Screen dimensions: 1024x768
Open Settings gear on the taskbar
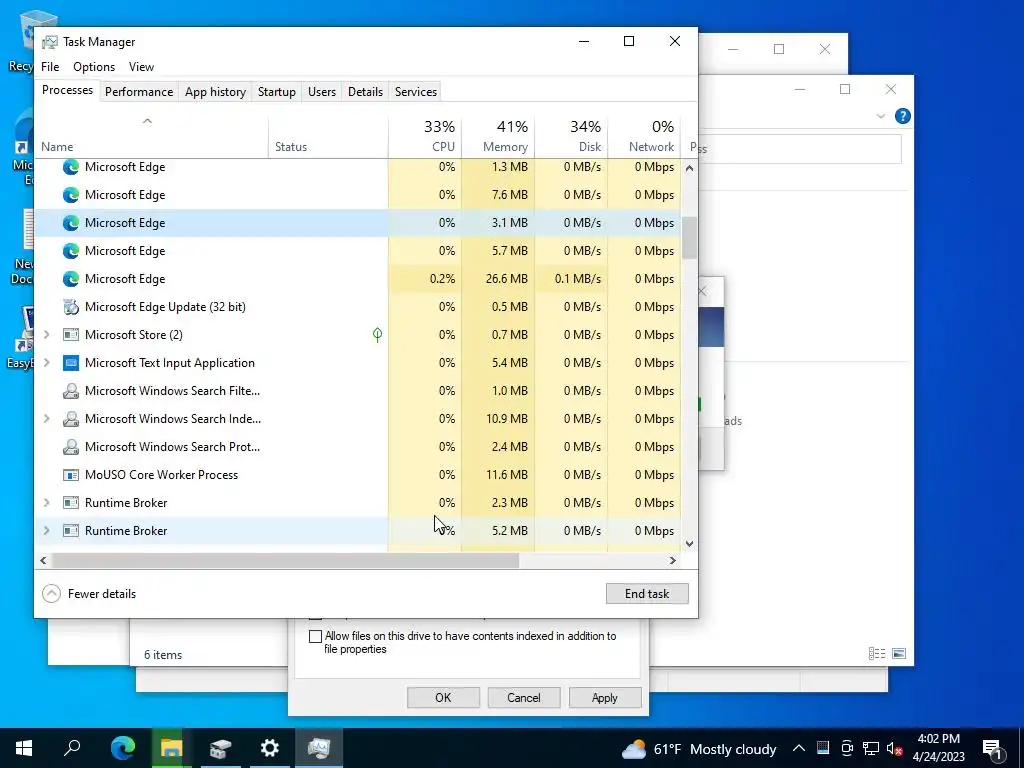click(x=269, y=748)
